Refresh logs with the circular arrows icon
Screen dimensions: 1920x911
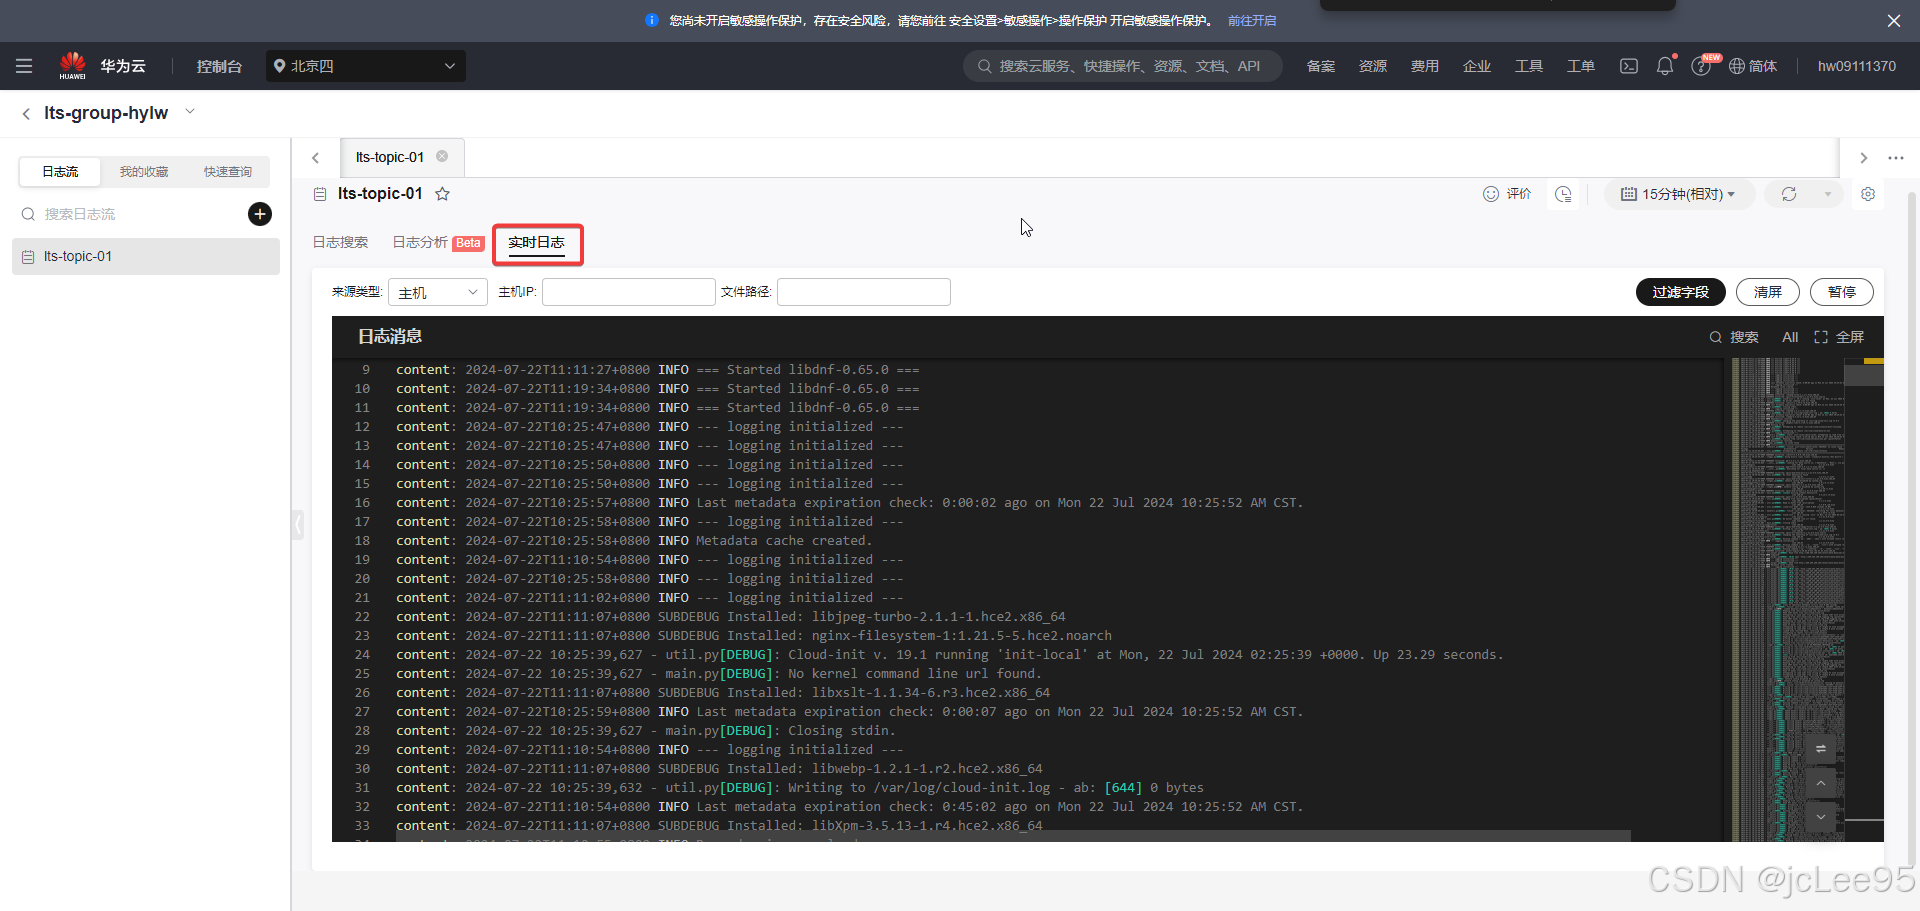(1789, 194)
